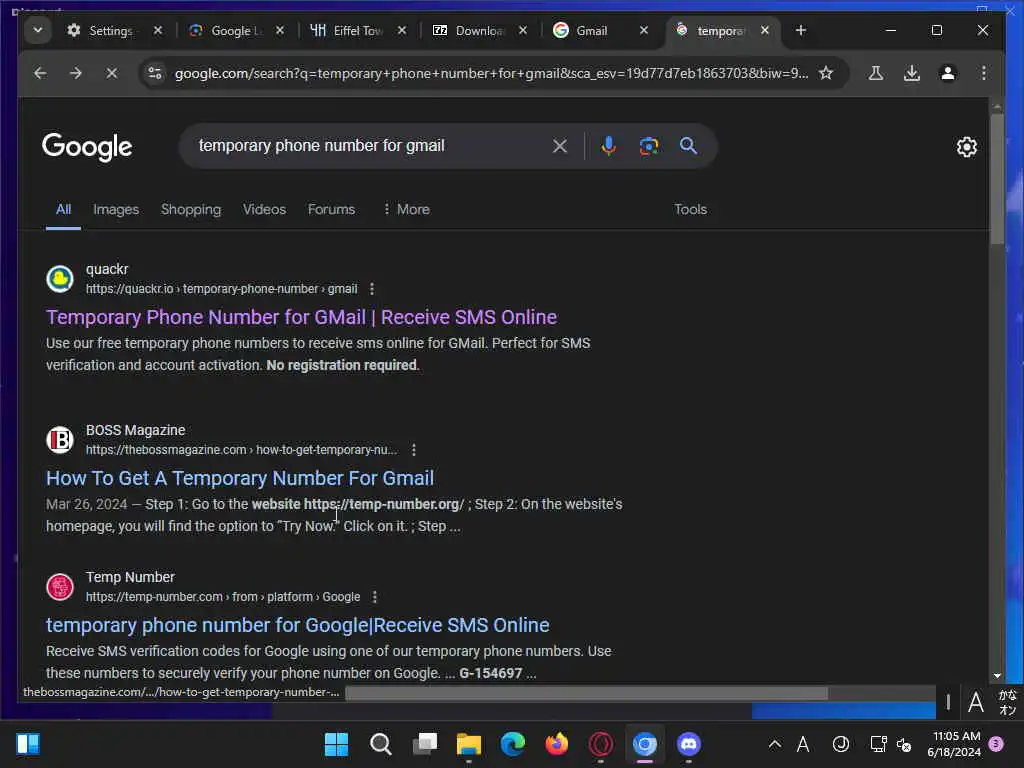Open quackr result options three-dot menu
1024x768 pixels.
coord(372,289)
